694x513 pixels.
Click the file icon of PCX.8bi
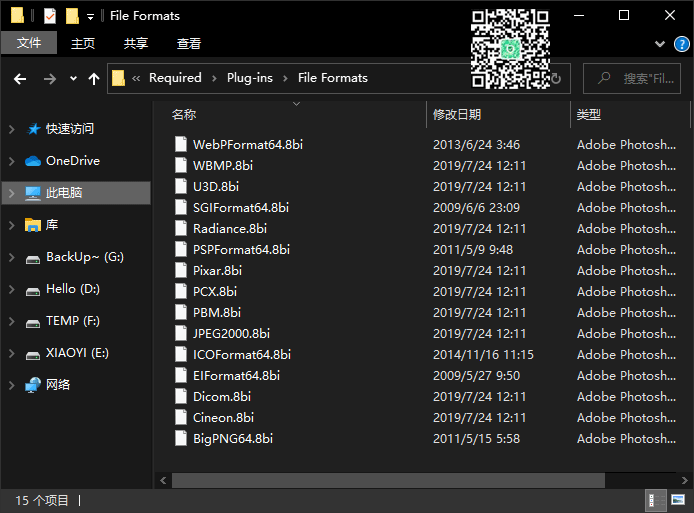click(181, 291)
